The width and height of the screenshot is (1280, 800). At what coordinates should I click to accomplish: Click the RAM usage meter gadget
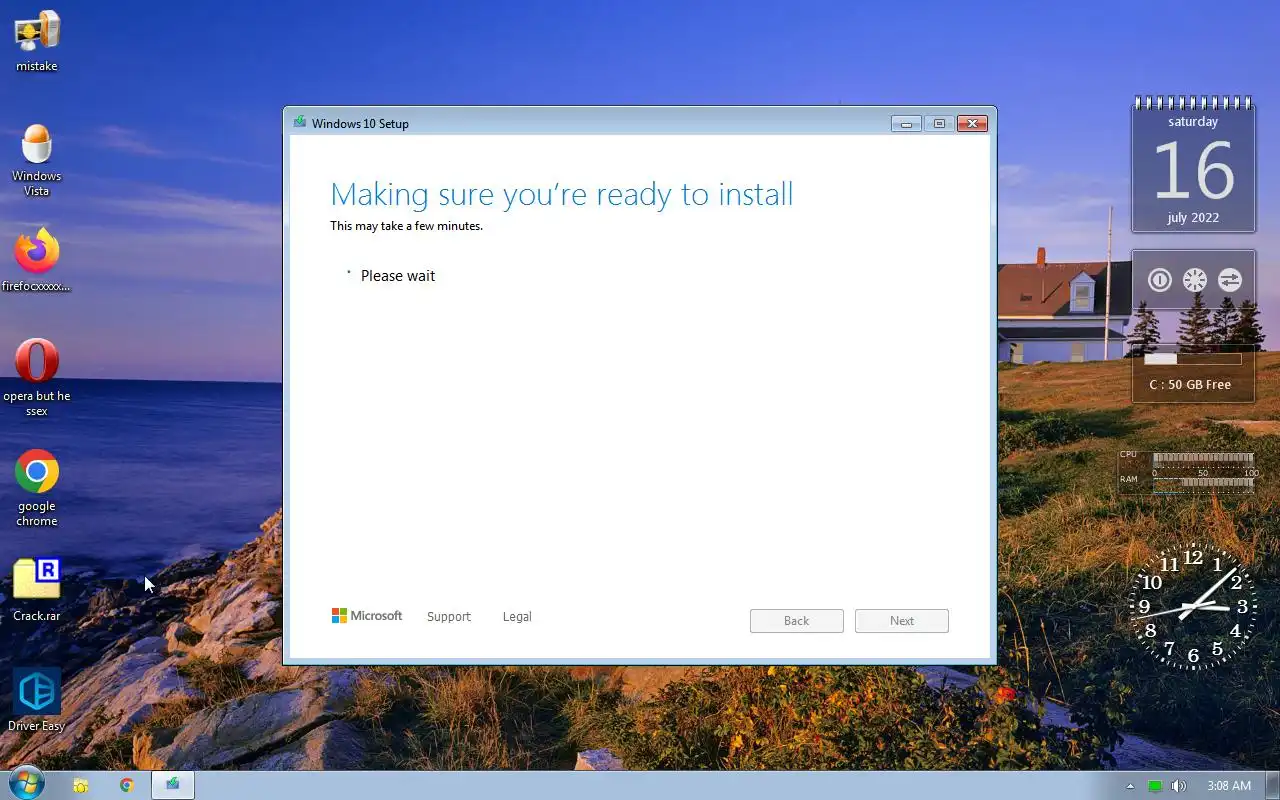(1204, 482)
